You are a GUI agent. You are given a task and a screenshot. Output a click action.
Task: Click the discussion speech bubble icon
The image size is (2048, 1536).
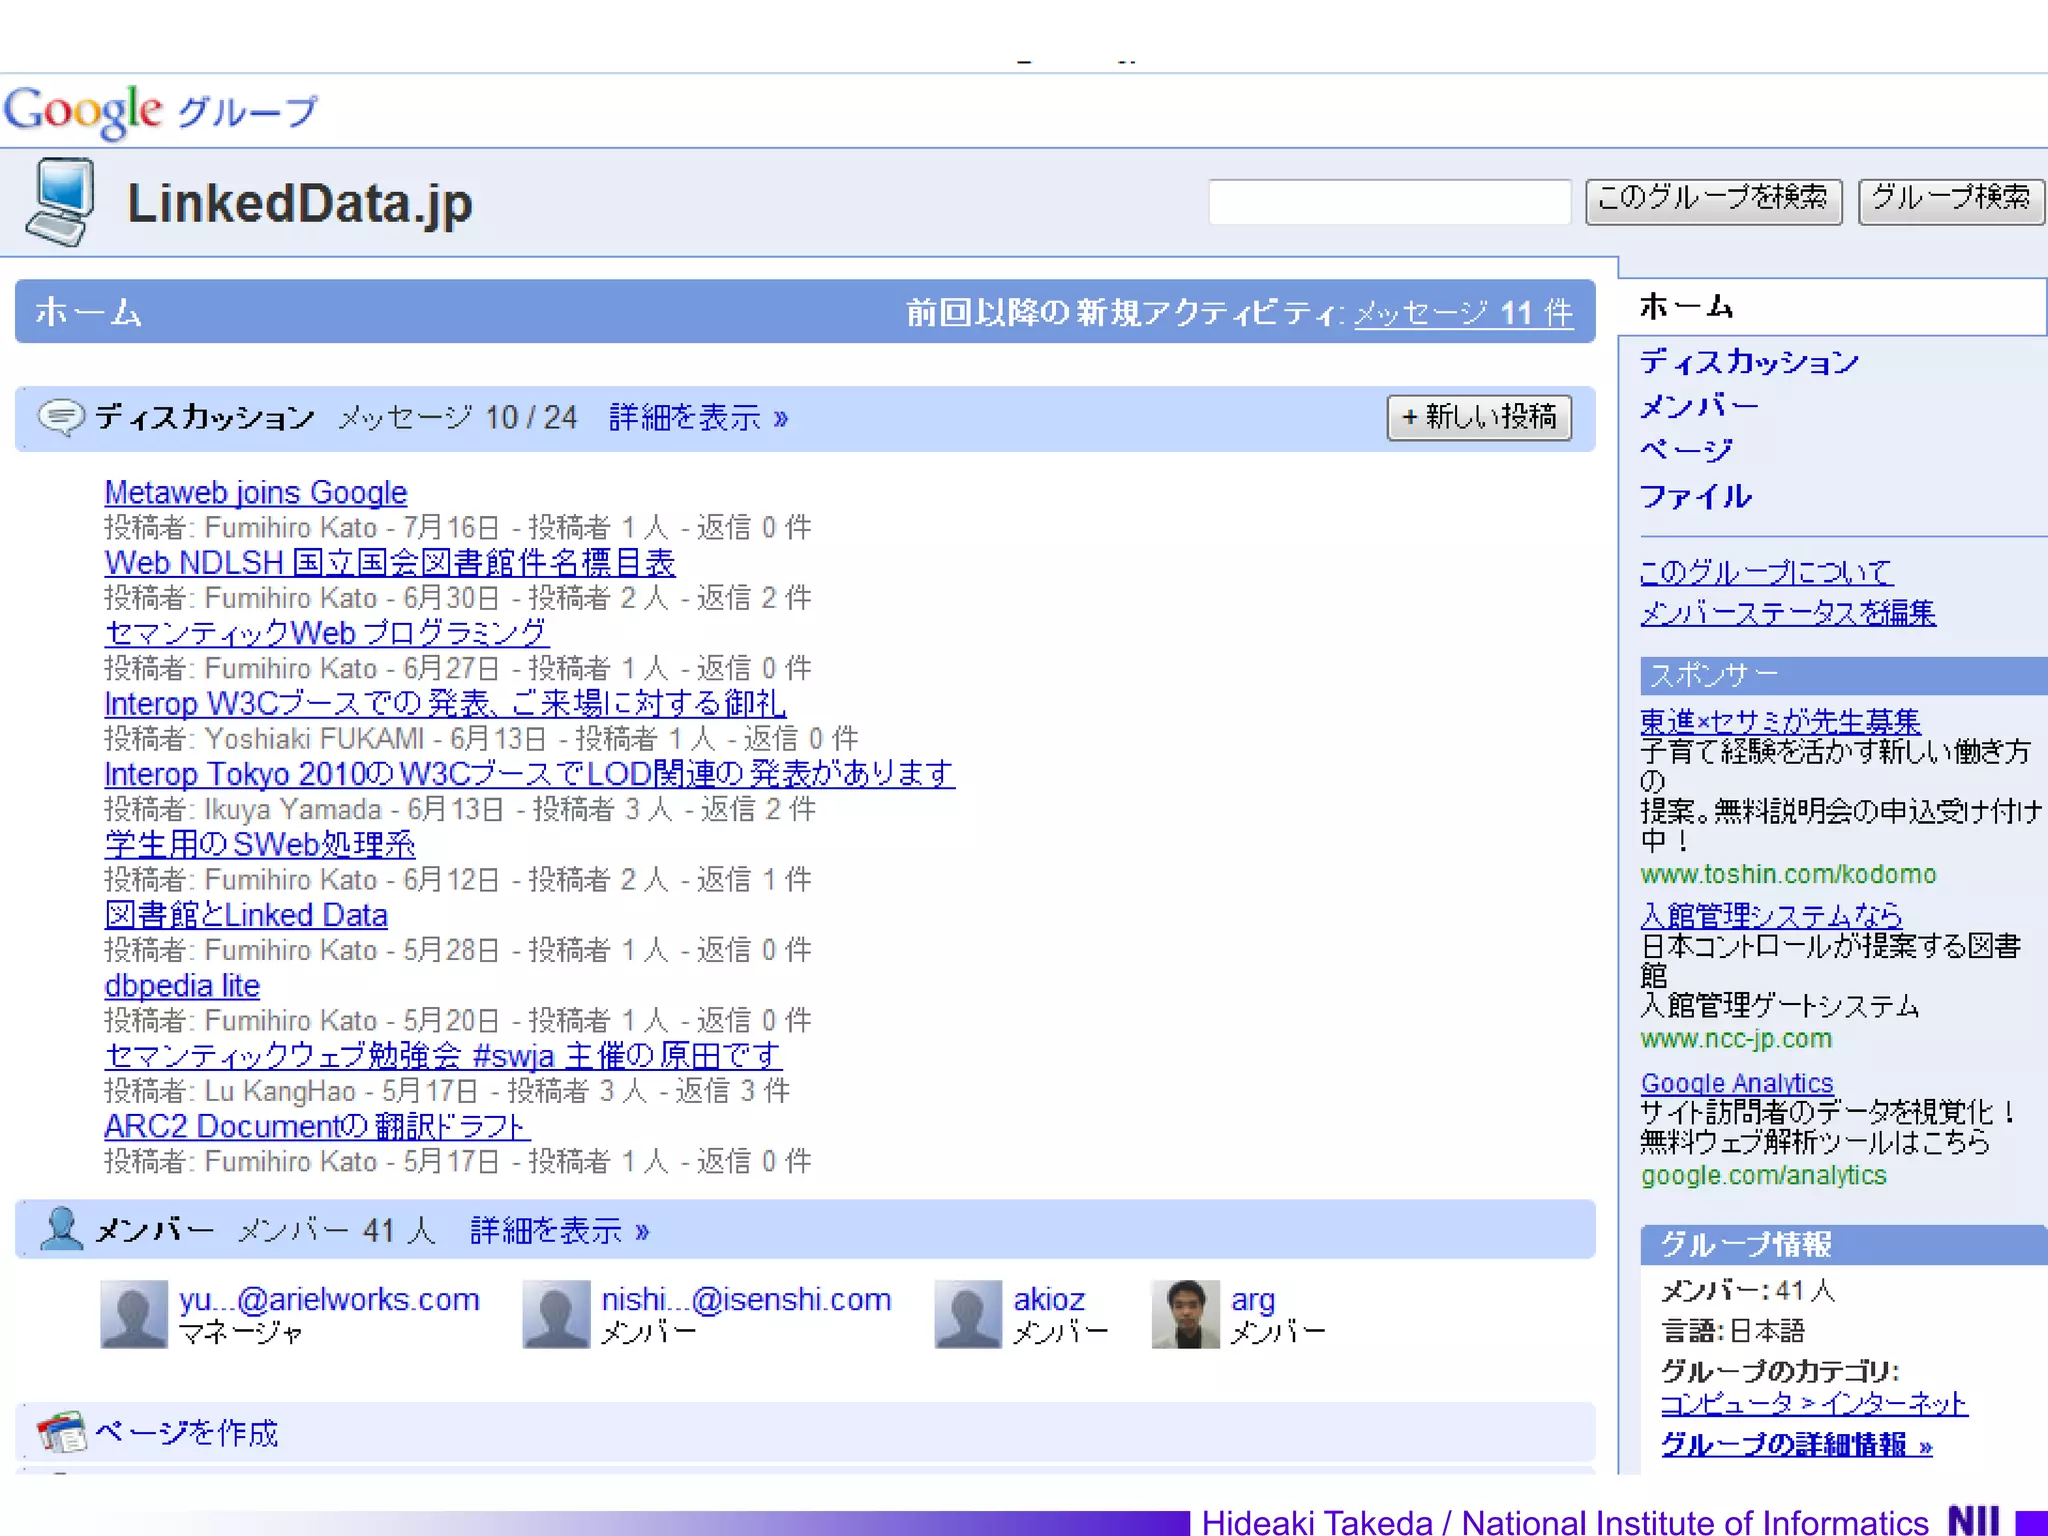[x=61, y=417]
